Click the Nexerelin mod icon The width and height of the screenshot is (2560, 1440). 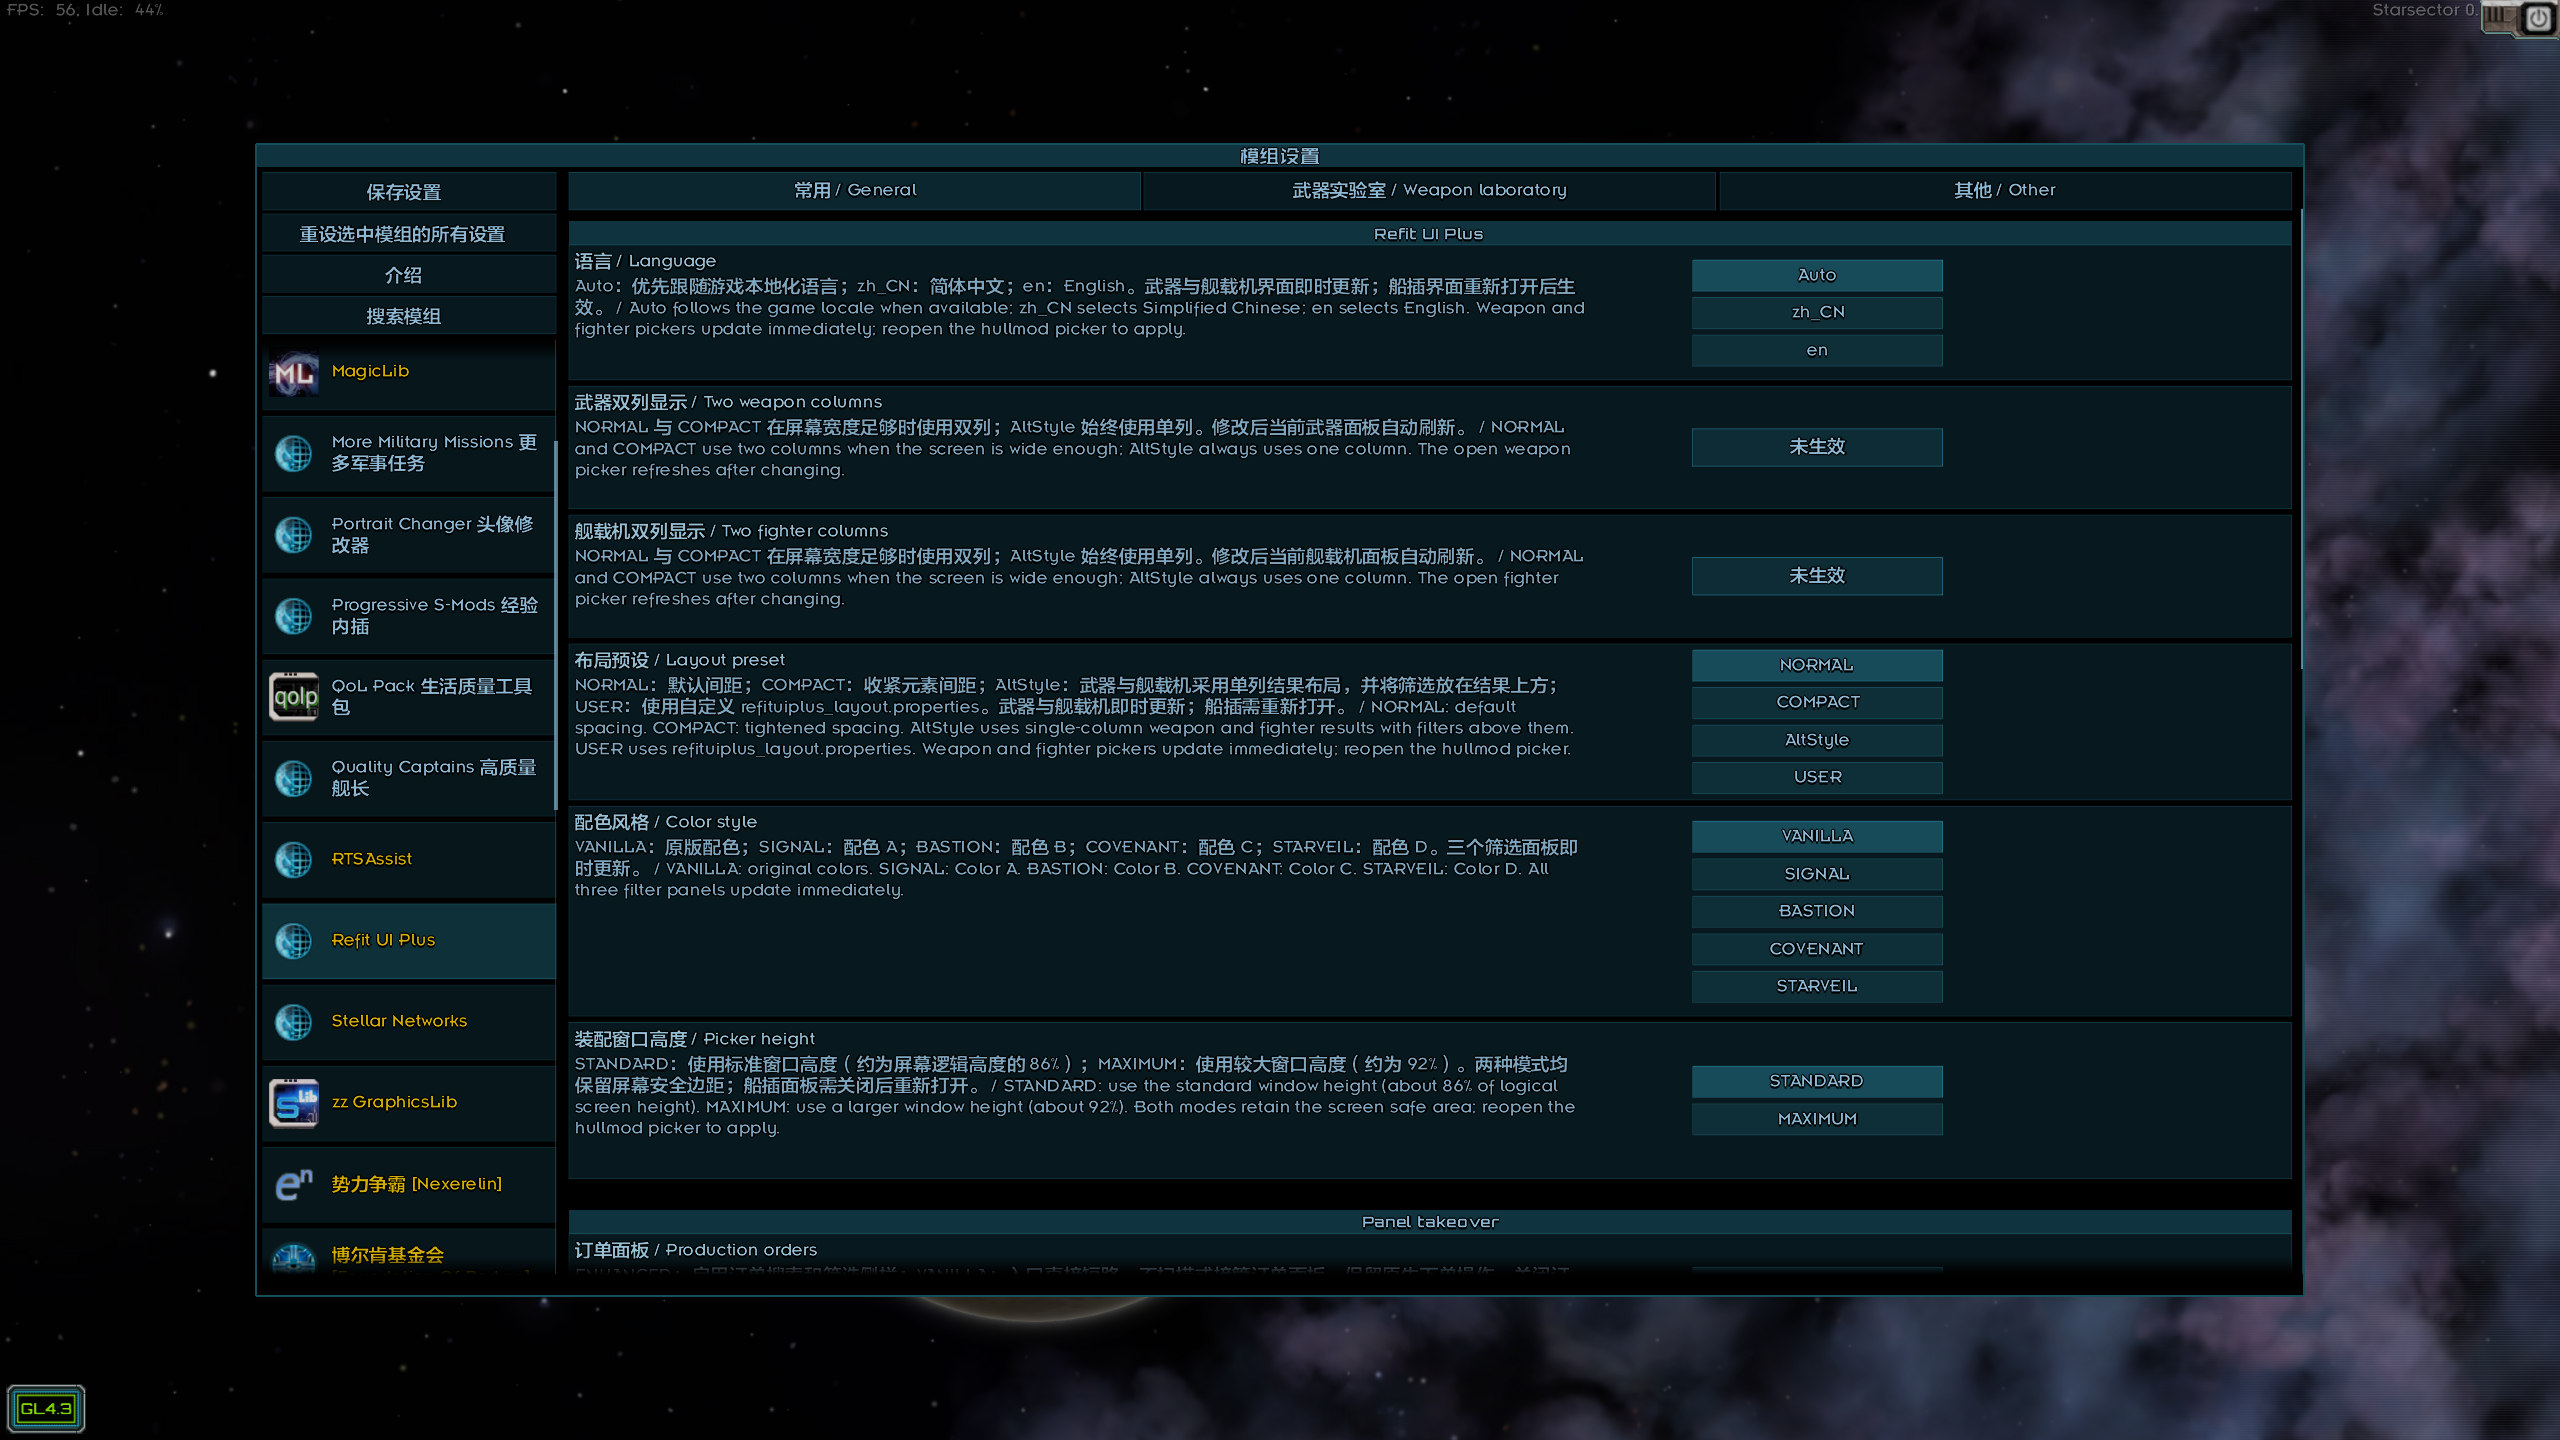coord(294,1184)
